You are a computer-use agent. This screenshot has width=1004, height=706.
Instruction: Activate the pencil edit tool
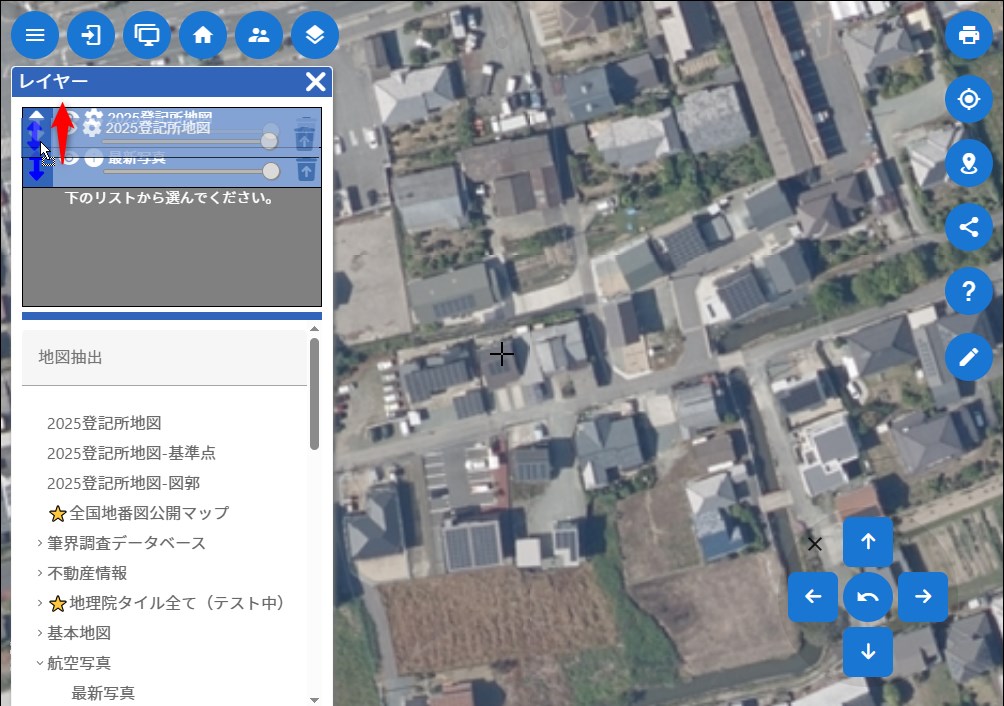click(x=968, y=357)
